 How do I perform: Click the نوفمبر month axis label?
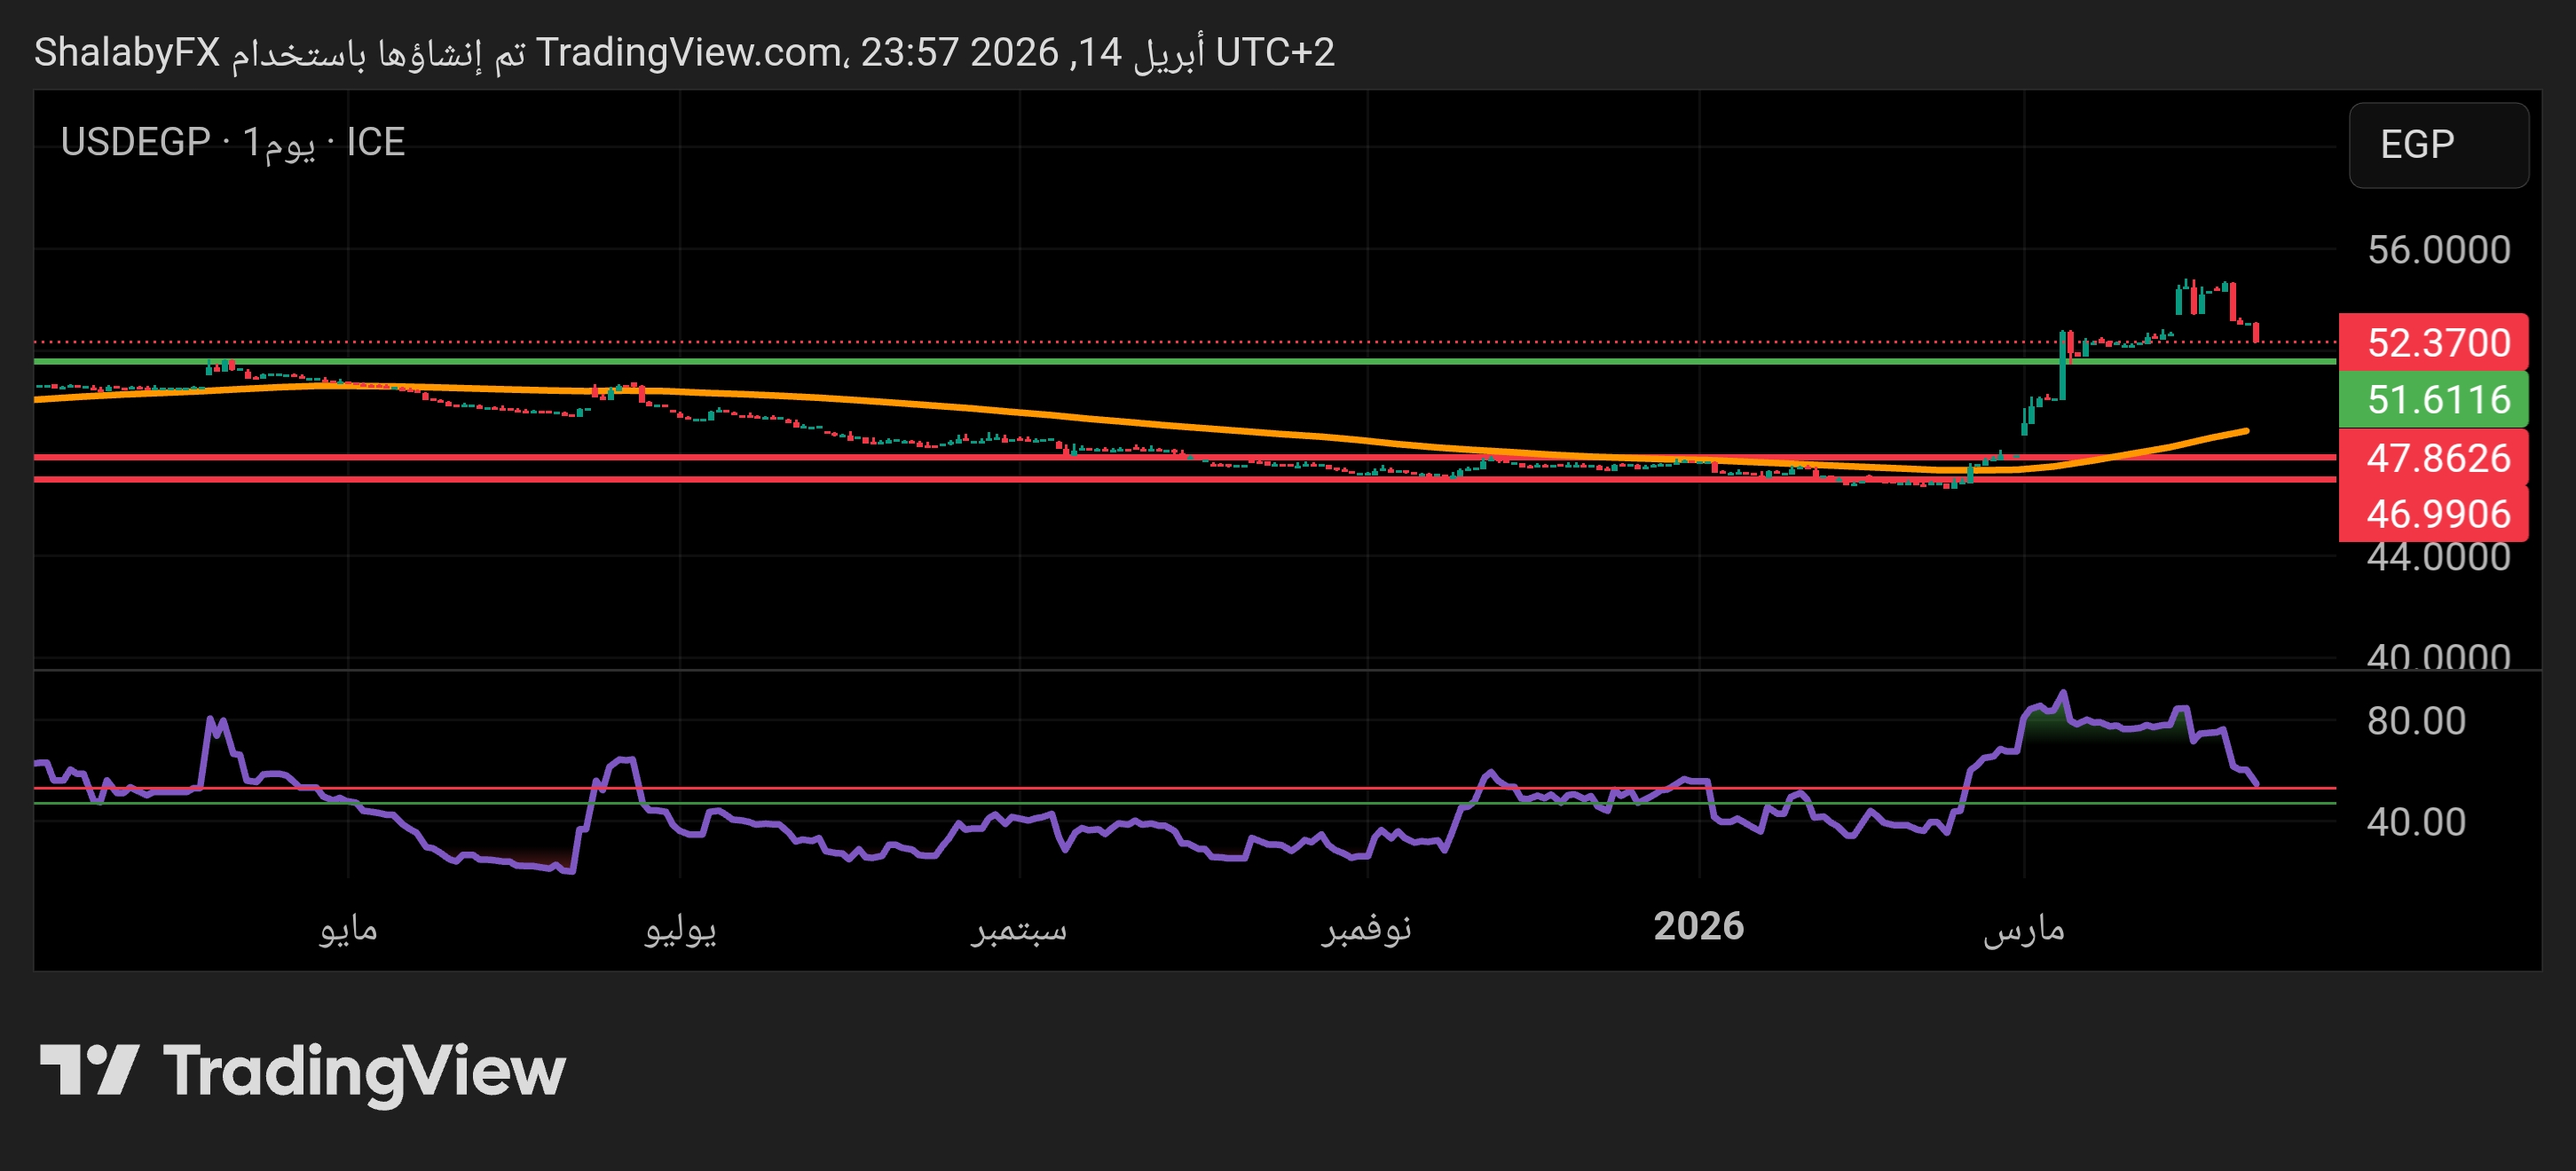click(1366, 929)
